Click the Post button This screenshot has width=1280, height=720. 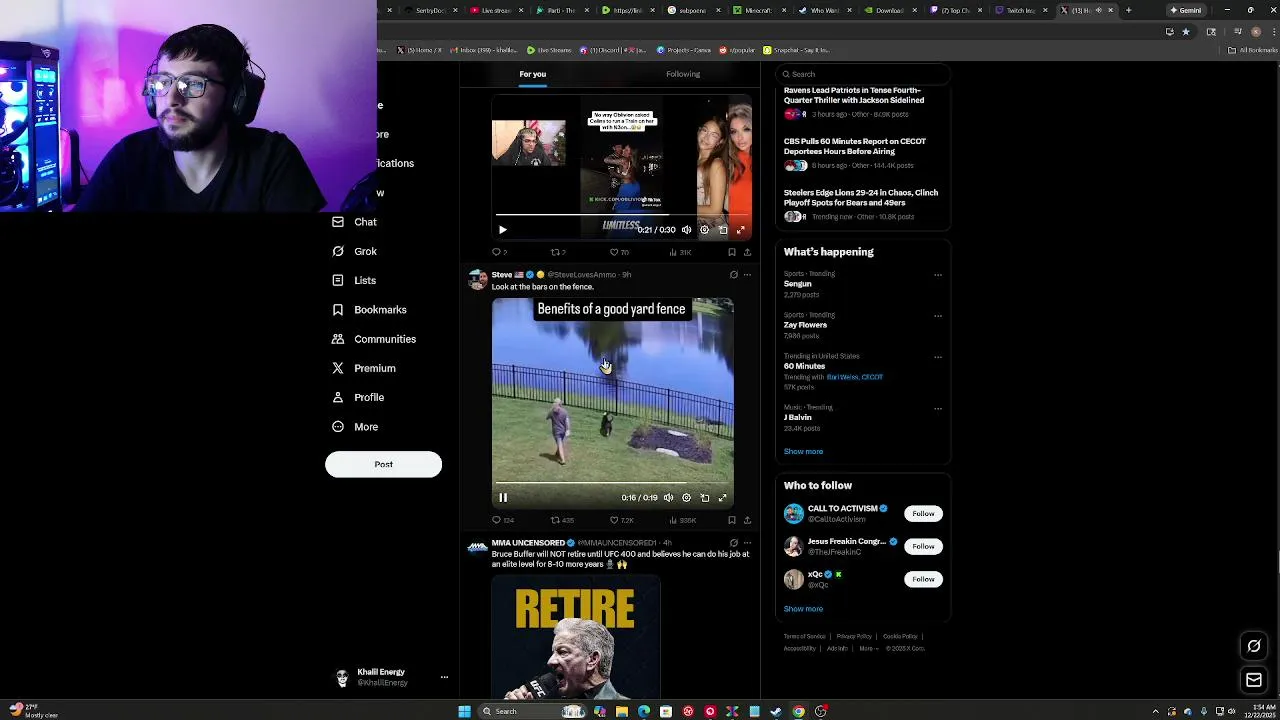click(x=383, y=464)
